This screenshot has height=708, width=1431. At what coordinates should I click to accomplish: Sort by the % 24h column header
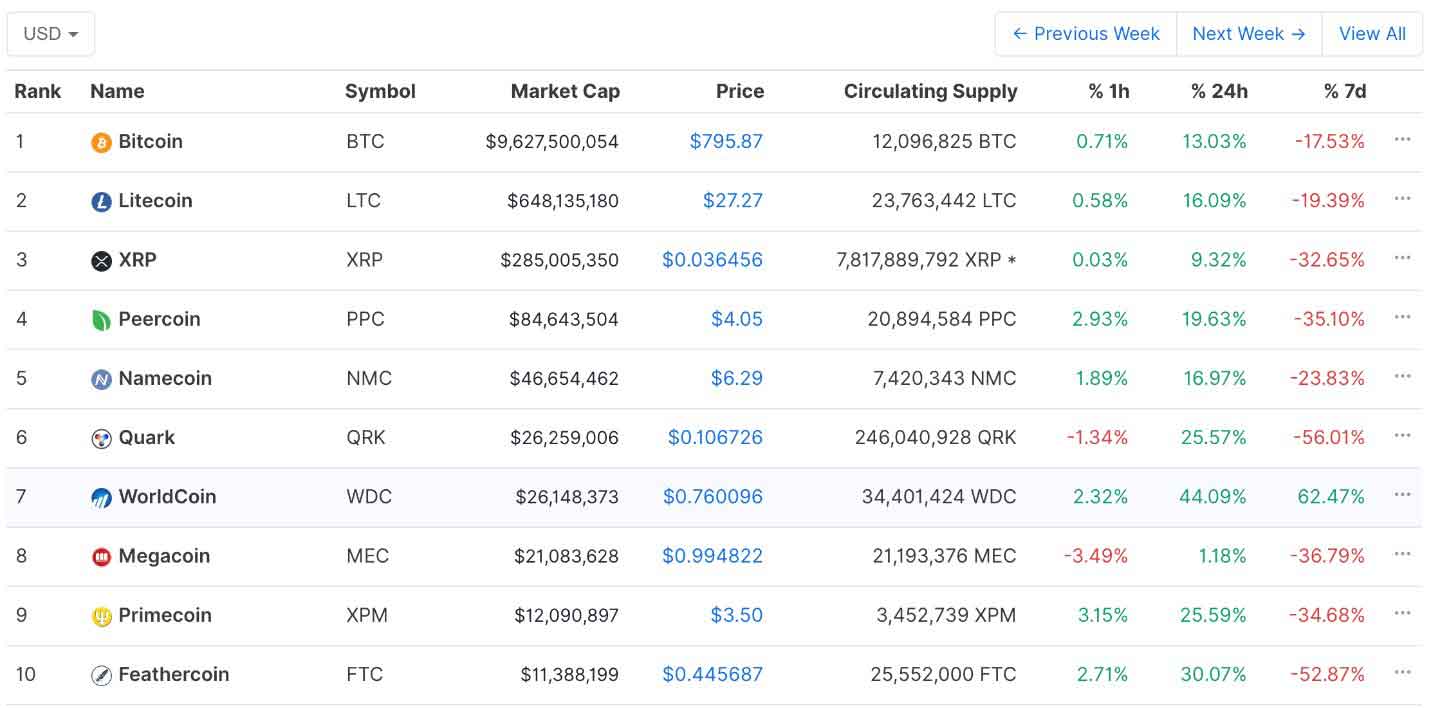(x=1219, y=91)
